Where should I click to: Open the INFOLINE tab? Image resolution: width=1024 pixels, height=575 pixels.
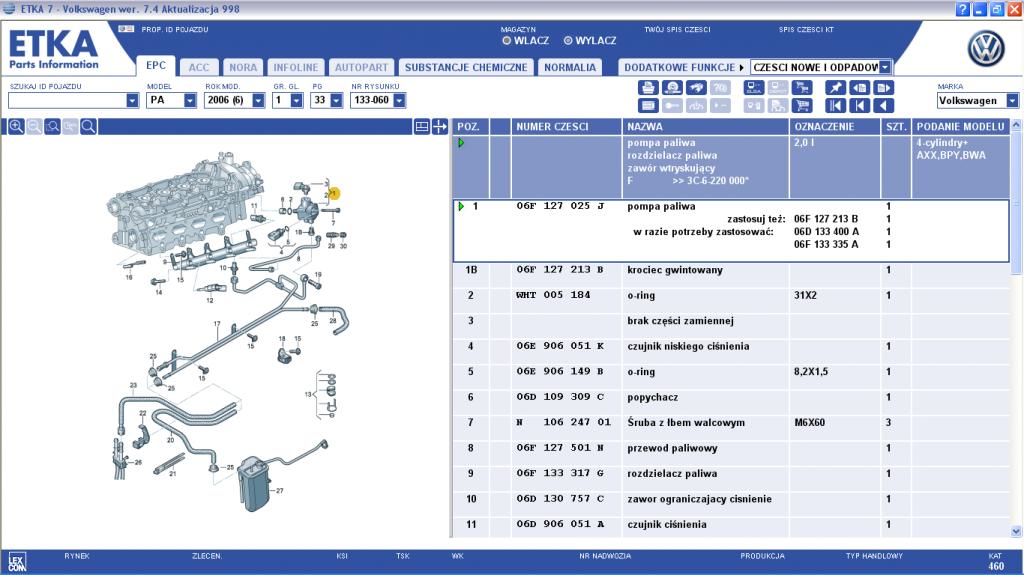tap(295, 67)
